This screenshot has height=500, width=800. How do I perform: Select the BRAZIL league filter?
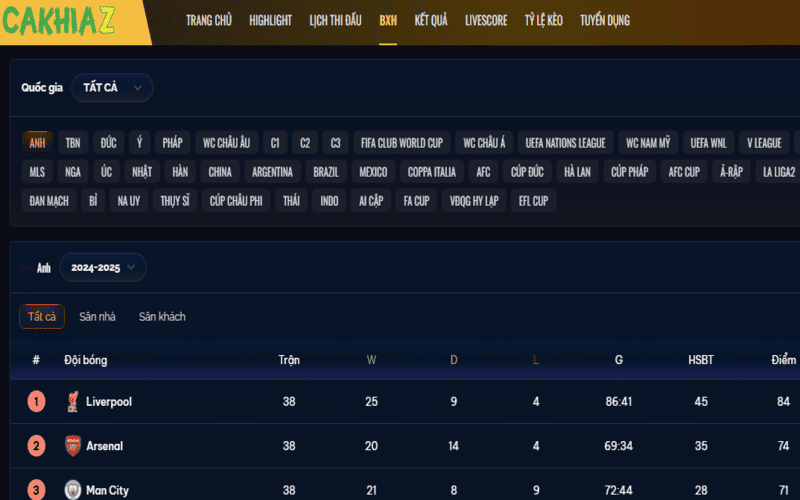click(x=326, y=172)
